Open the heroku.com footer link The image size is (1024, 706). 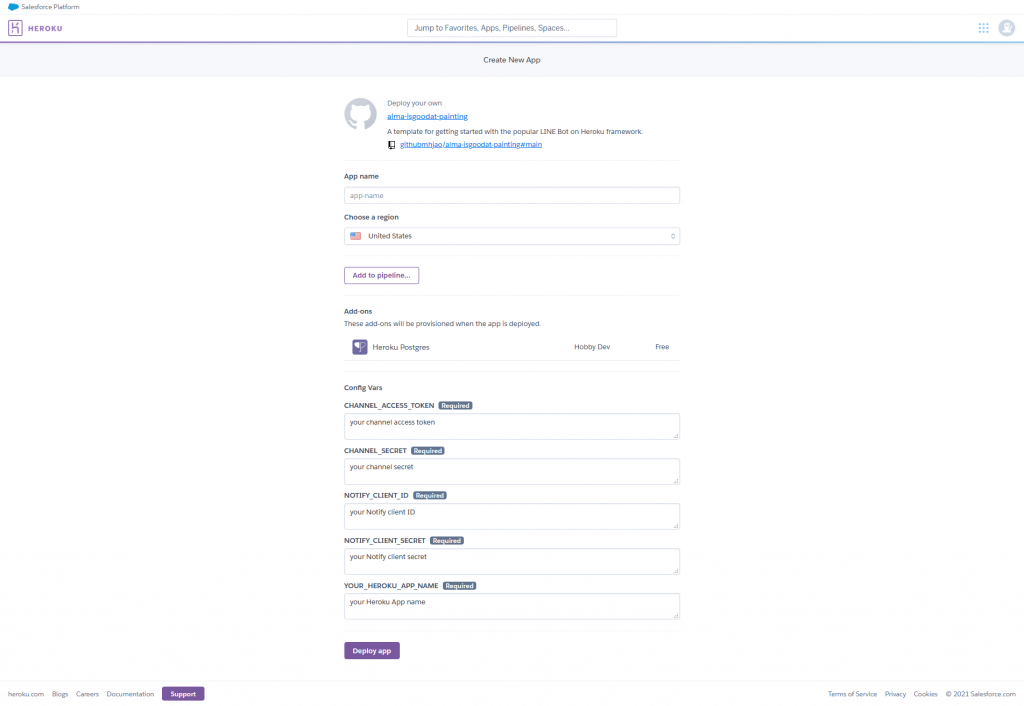pos(25,694)
